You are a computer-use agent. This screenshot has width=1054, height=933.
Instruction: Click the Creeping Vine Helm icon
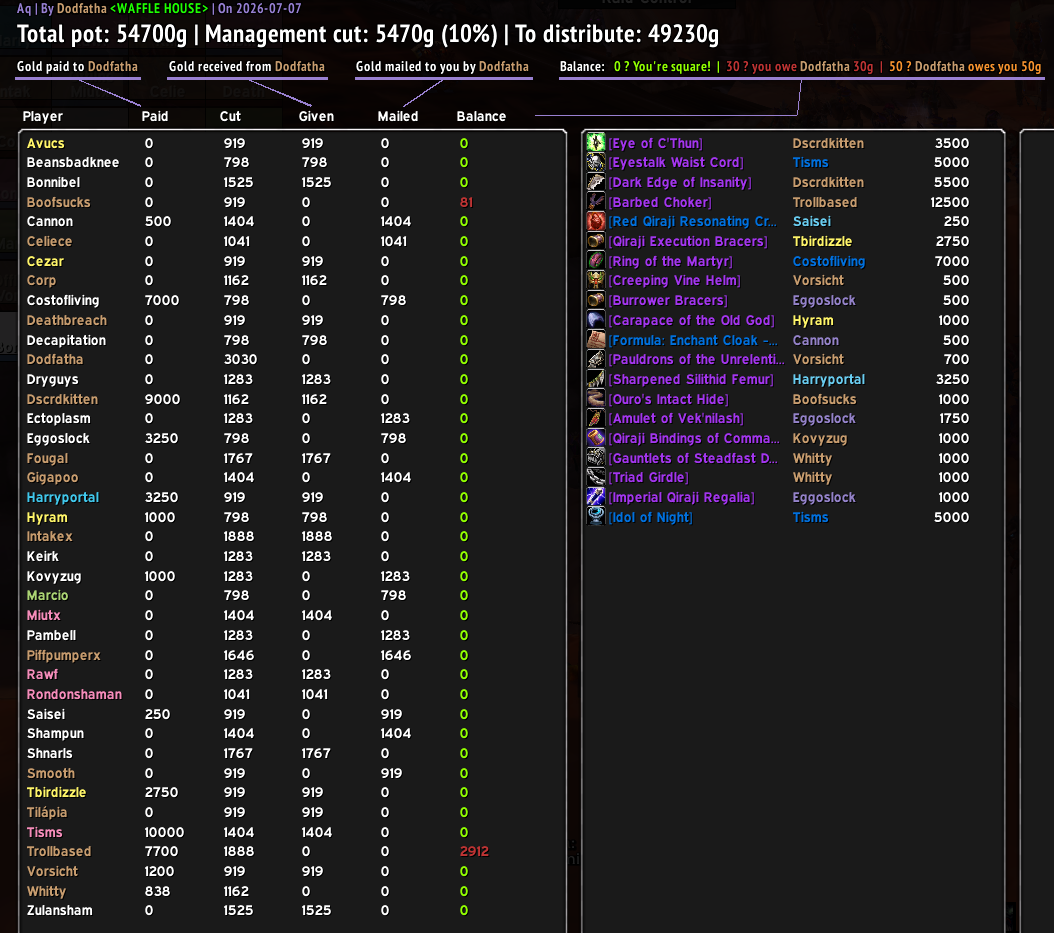[596, 280]
